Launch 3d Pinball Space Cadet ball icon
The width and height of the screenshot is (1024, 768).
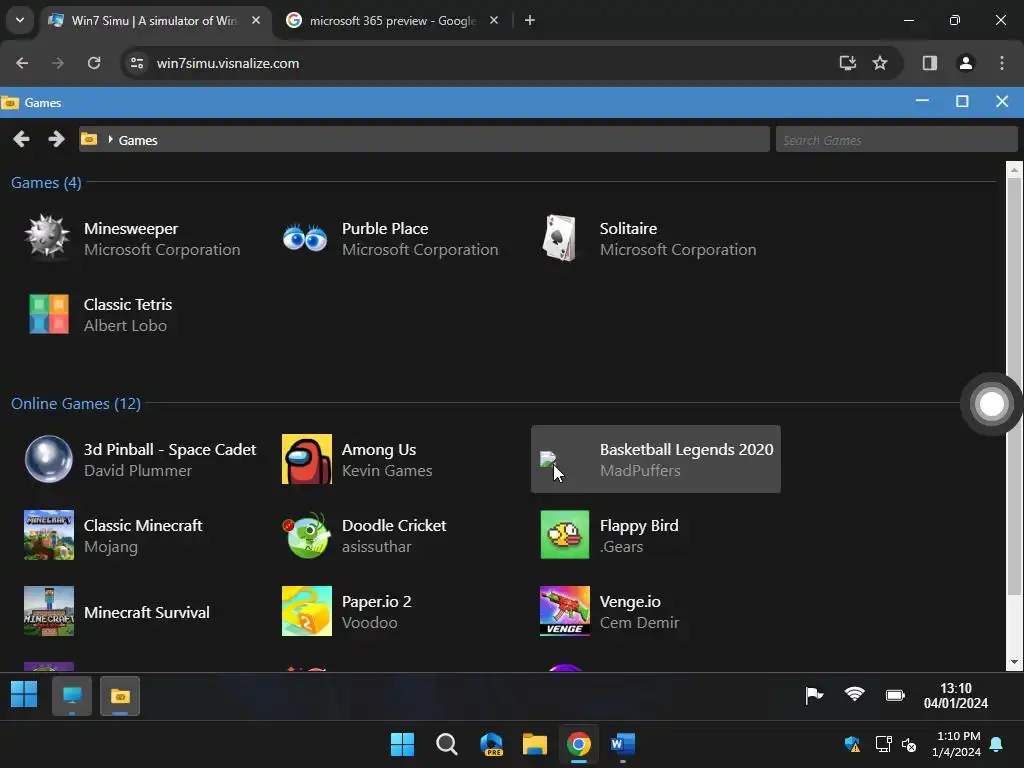pyautogui.click(x=49, y=459)
